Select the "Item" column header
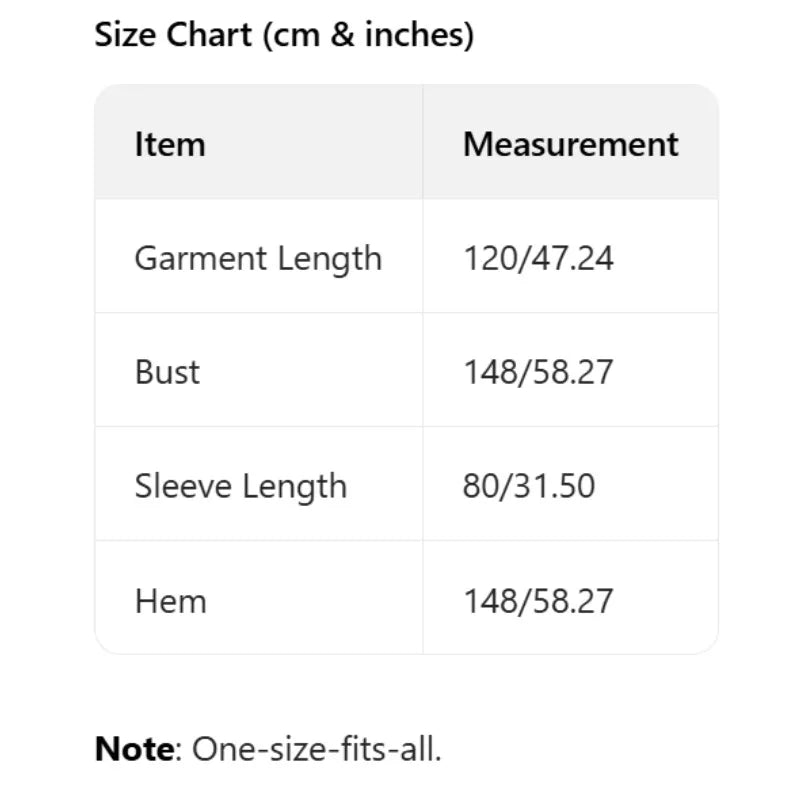Screen dimensions: 800x800 pos(169,144)
